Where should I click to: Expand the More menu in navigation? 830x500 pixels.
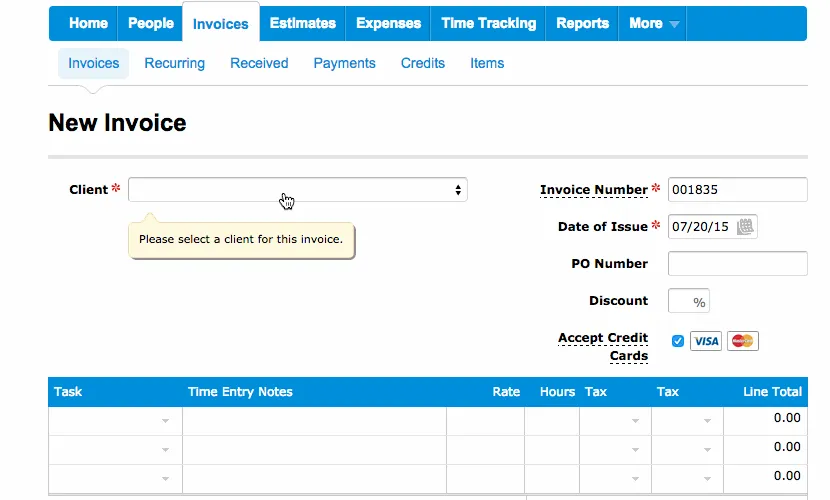tap(654, 24)
